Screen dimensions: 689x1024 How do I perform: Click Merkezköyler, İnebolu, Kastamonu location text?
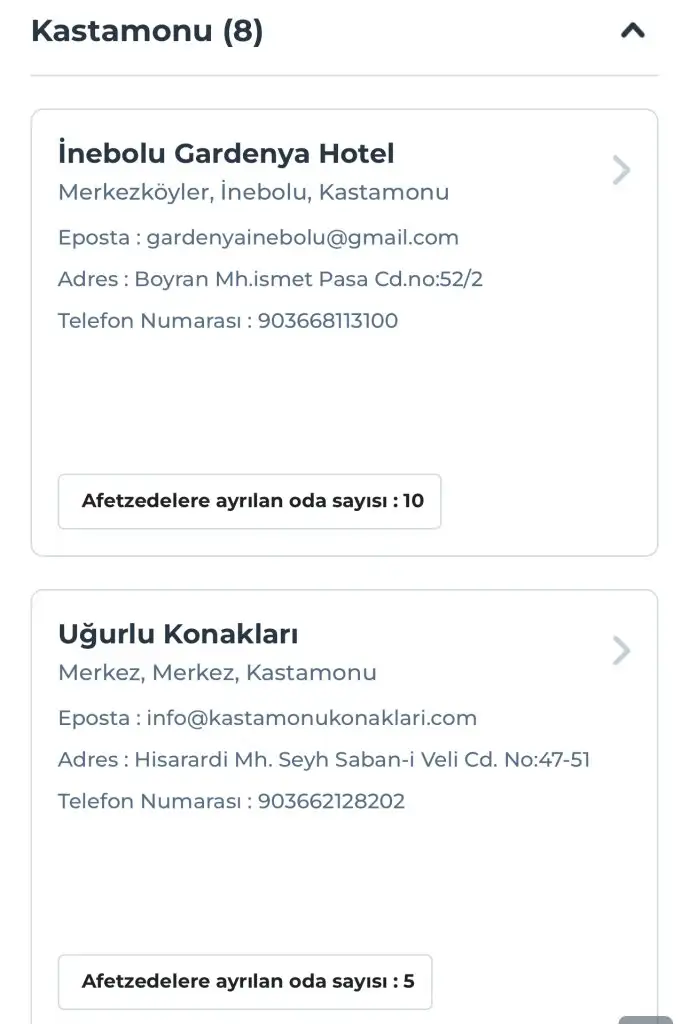tap(253, 192)
